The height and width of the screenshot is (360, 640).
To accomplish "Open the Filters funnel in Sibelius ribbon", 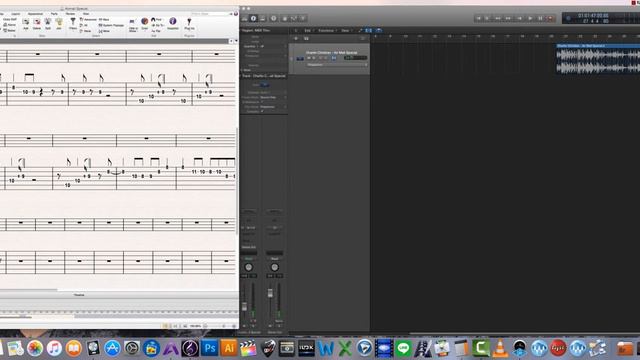I will 73,24.
